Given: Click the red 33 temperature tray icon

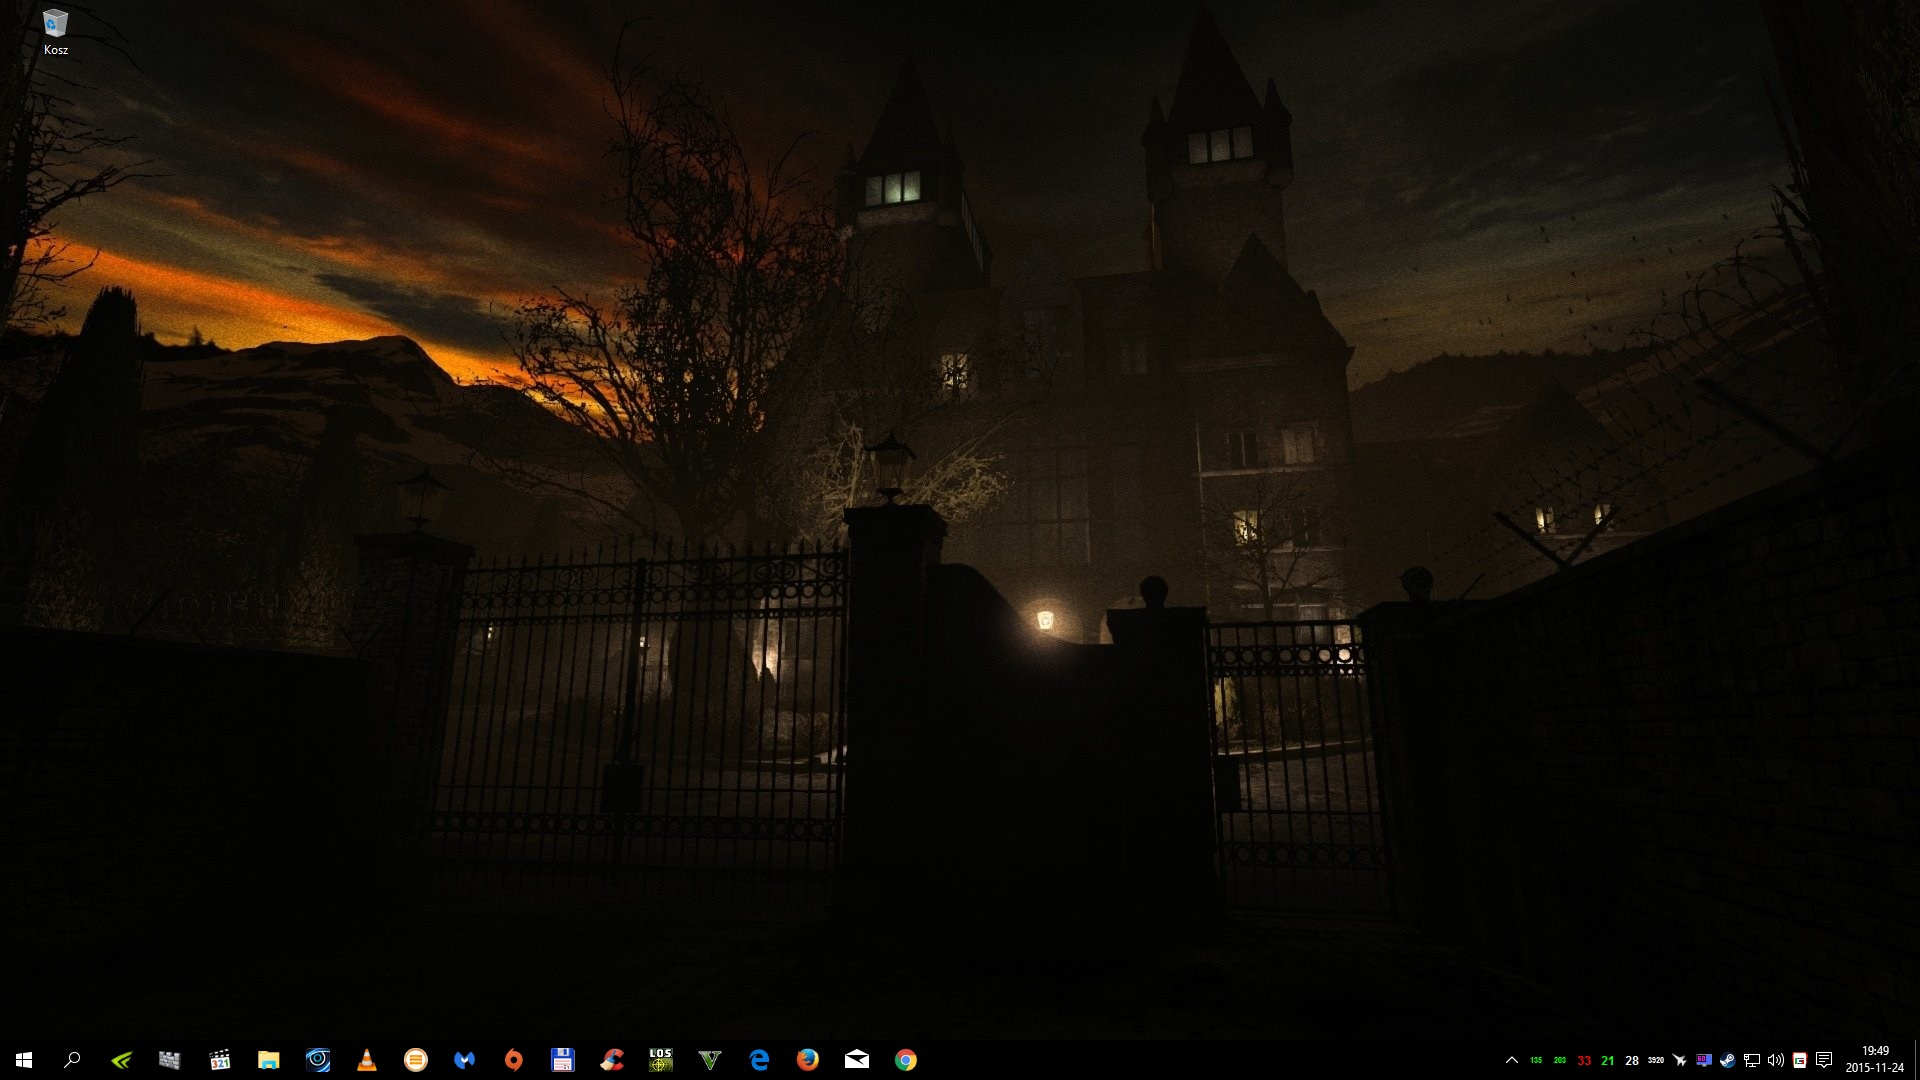Looking at the screenshot, I should [x=1584, y=1060].
